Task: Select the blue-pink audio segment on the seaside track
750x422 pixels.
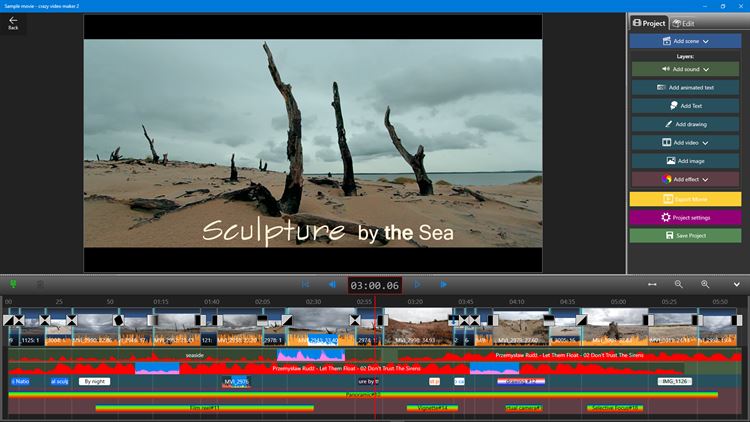Action: click(311, 355)
